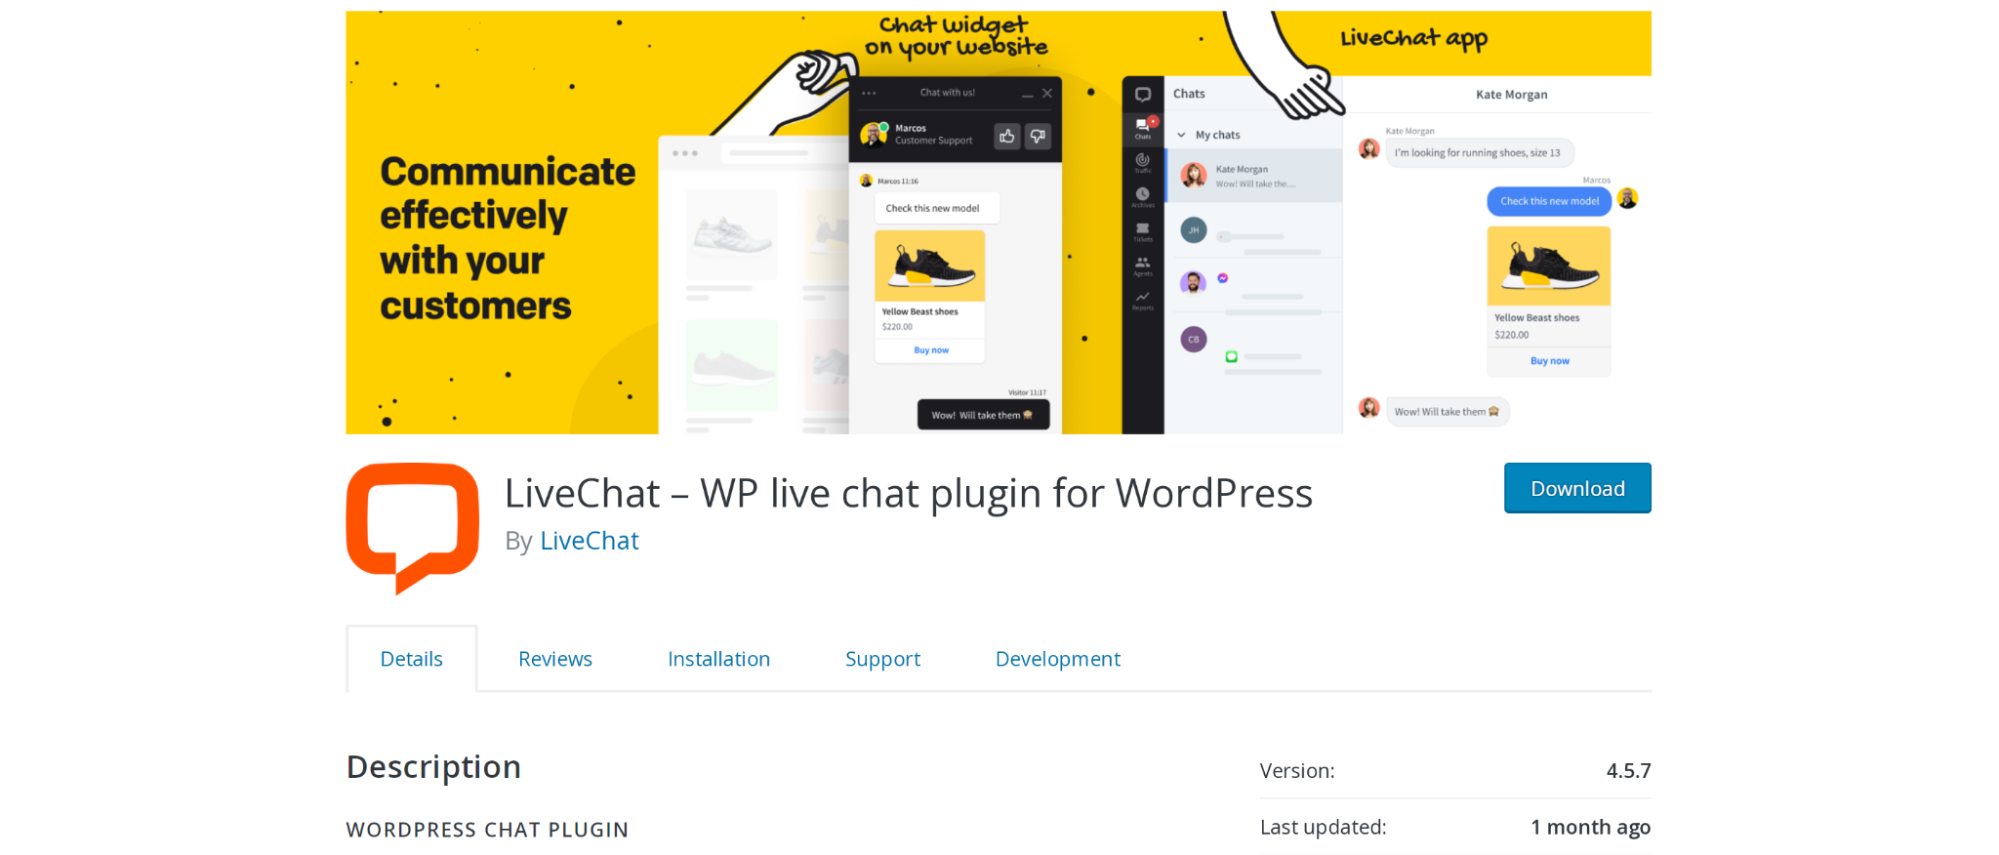This screenshot has height=855, width=1999.
Task: Open three-dots menu in chat widget header
Action: [x=869, y=93]
